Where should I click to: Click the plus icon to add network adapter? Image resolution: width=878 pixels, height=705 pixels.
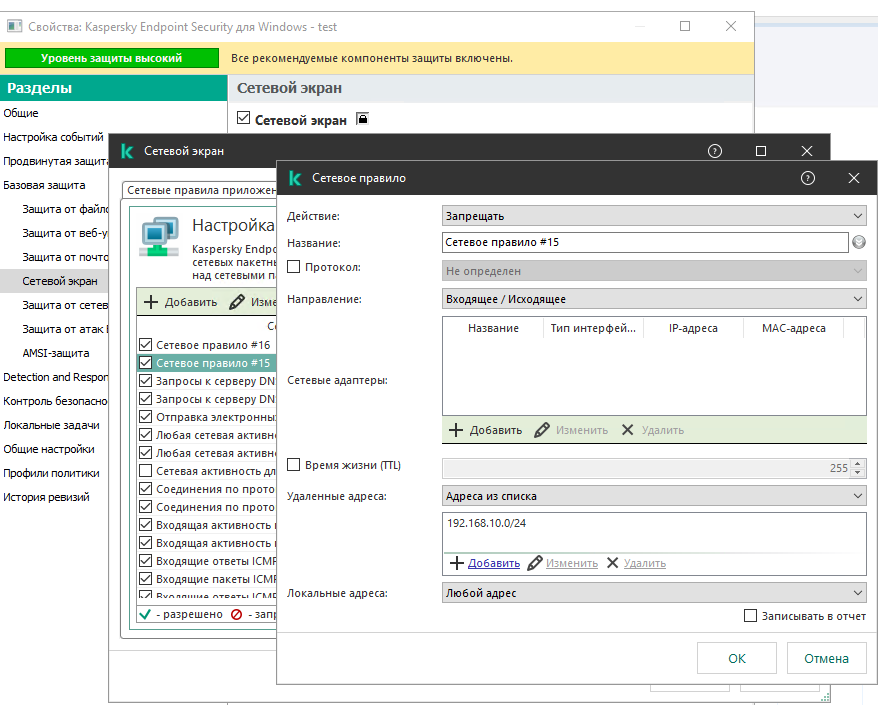(456, 430)
